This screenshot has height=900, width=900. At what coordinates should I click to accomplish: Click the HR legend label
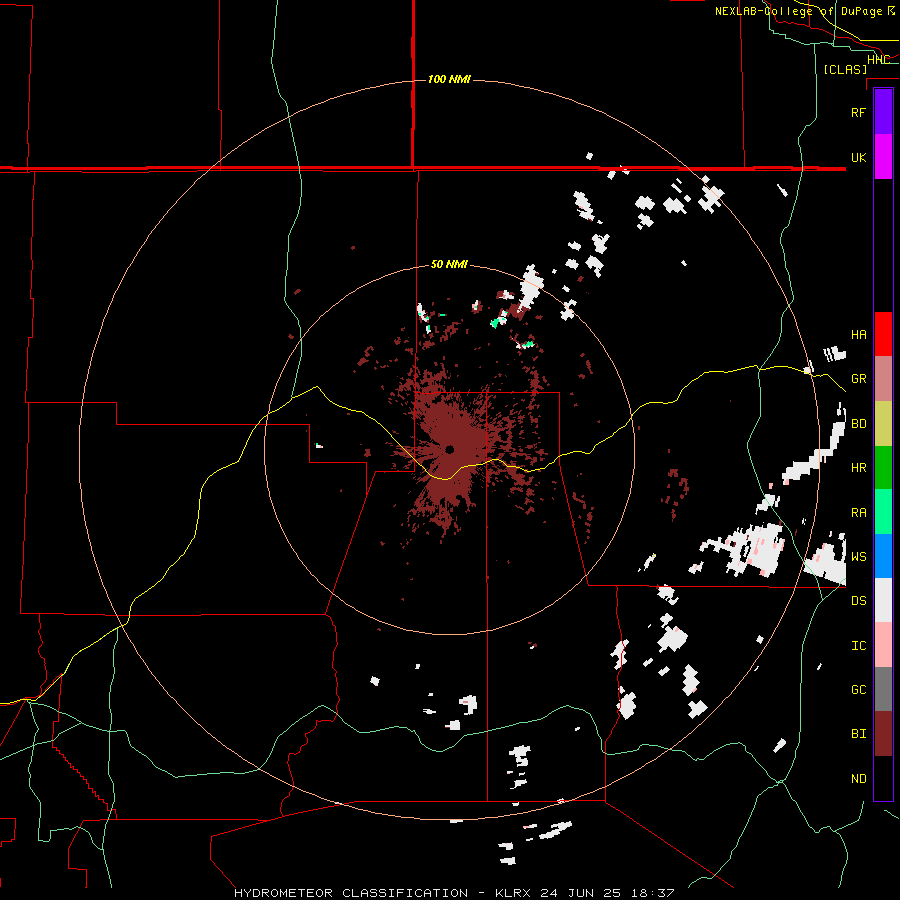[x=858, y=468]
